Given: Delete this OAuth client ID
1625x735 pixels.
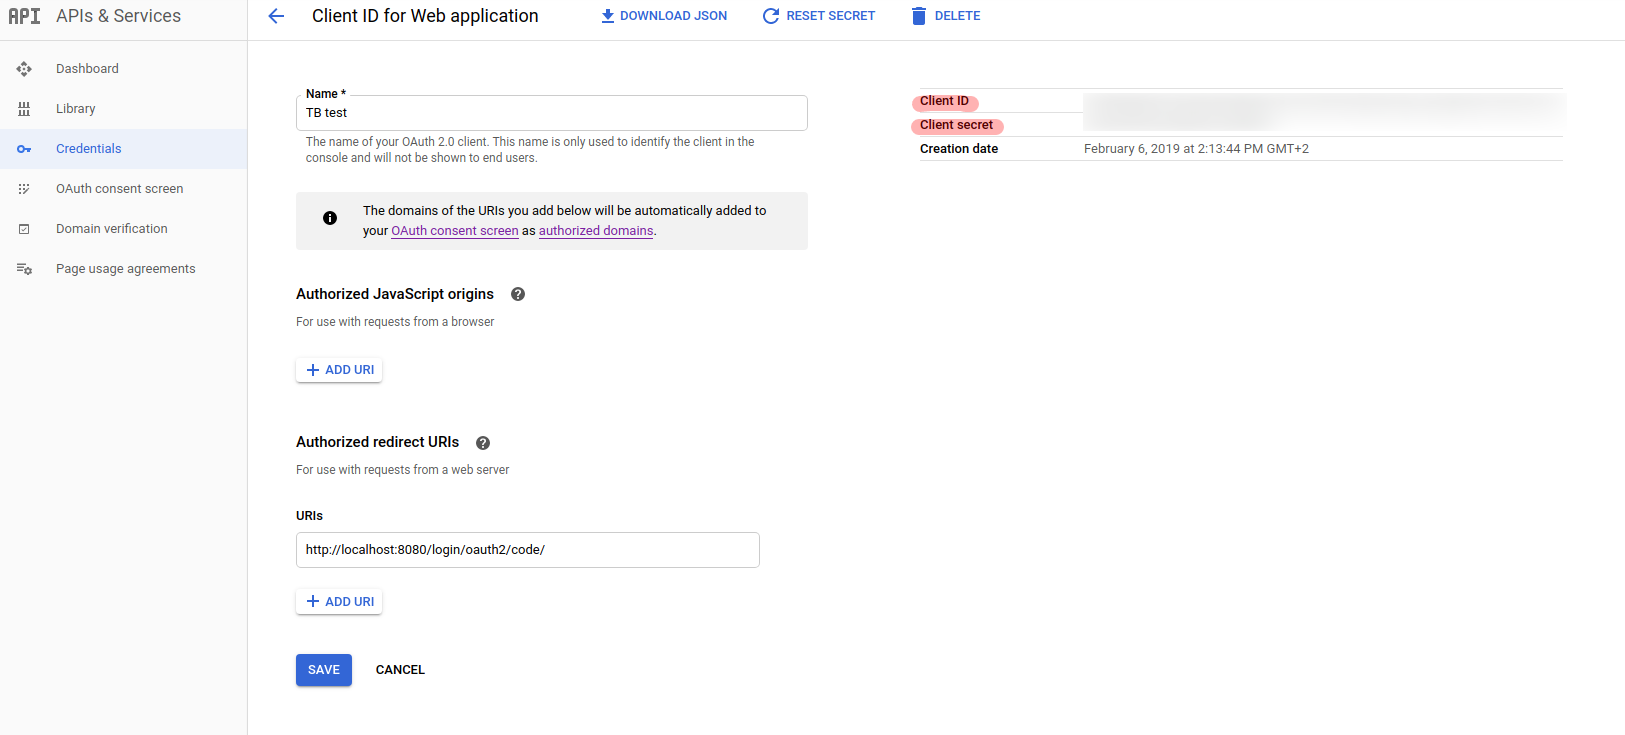Looking at the screenshot, I should (x=946, y=16).
